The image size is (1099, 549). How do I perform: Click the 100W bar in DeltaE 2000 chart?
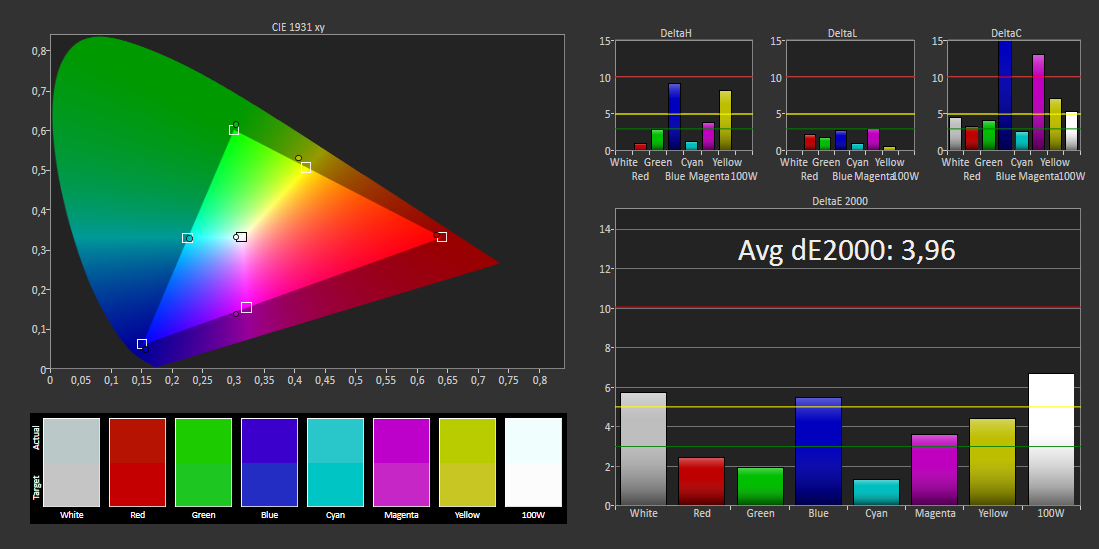(1051, 440)
